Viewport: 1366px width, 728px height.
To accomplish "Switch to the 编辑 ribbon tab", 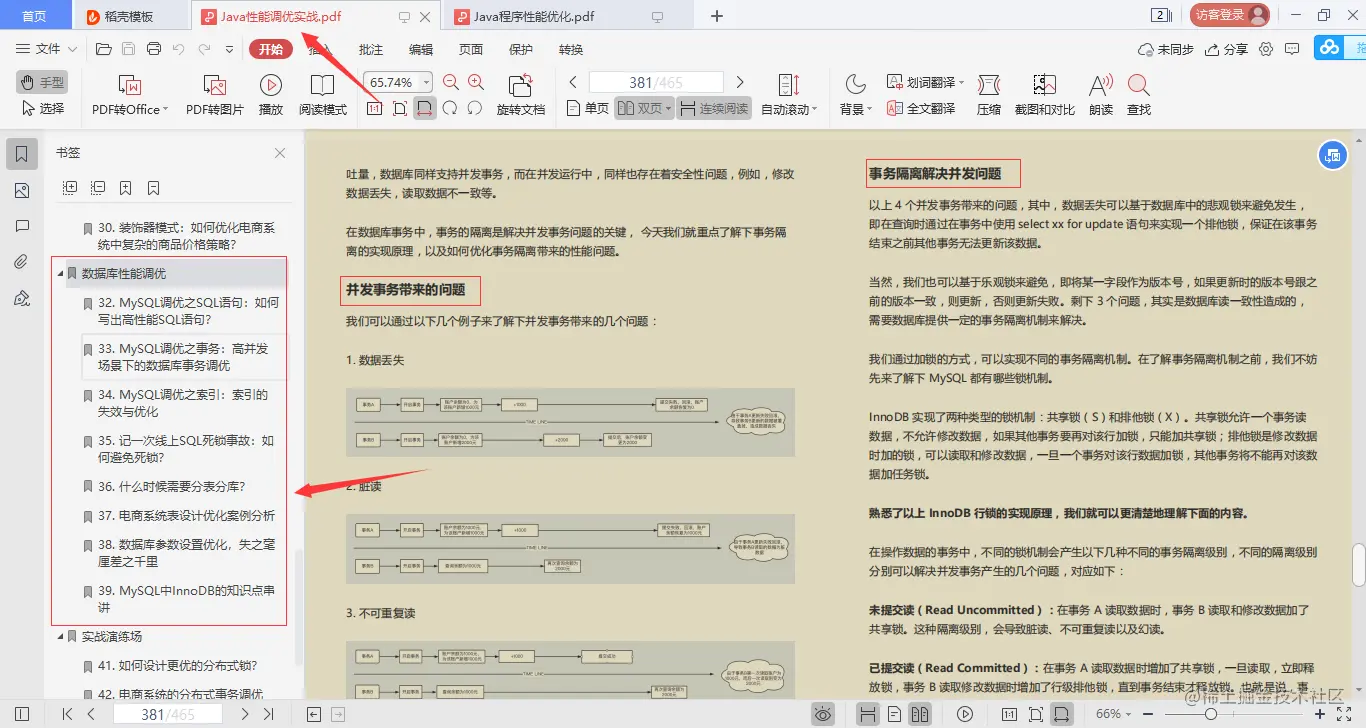I will 420,48.
